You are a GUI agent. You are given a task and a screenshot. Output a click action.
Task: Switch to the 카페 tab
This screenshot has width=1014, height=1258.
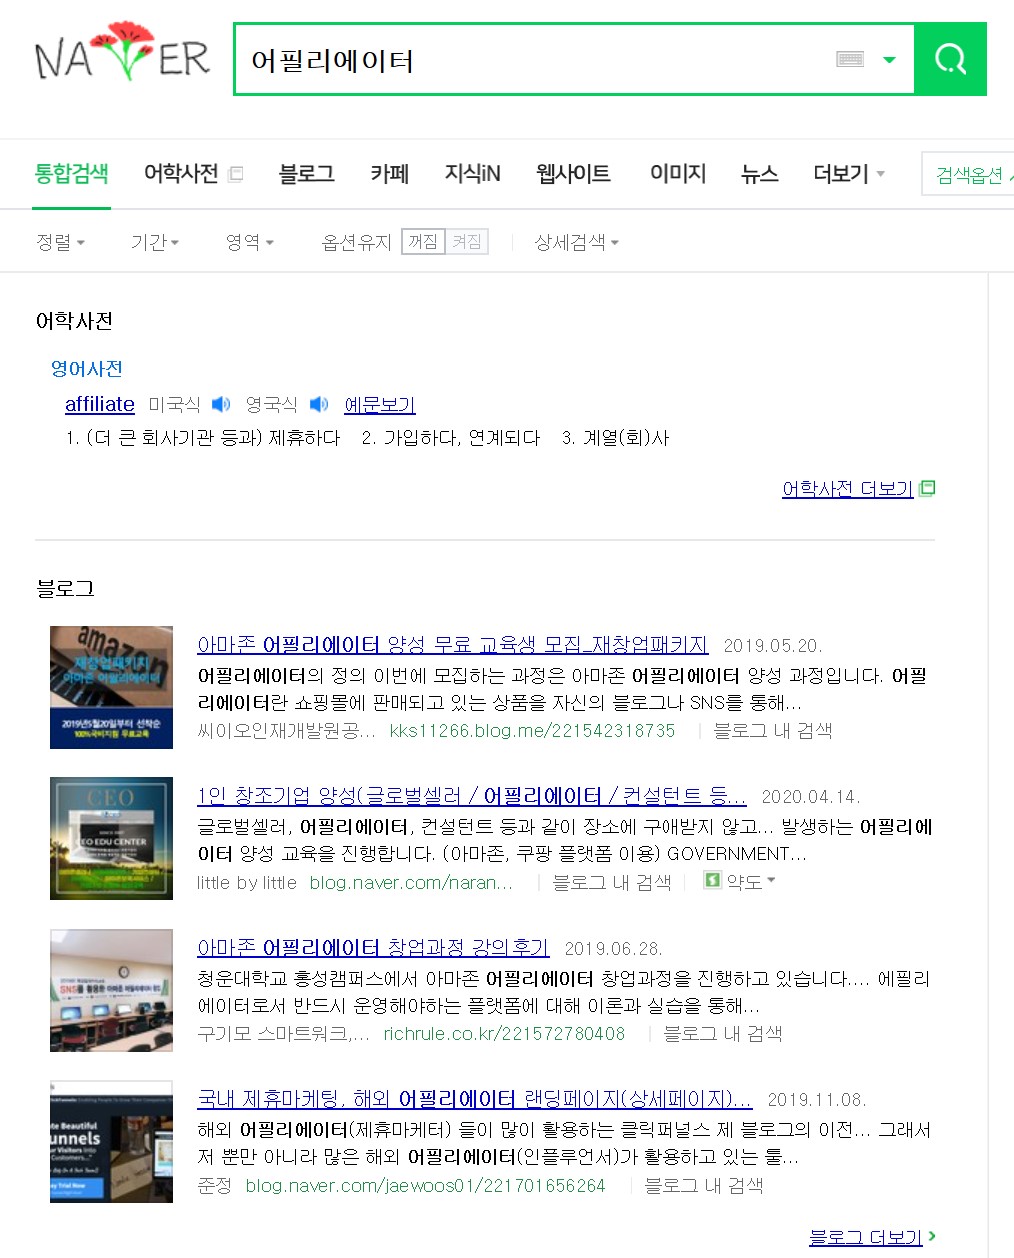click(x=390, y=174)
